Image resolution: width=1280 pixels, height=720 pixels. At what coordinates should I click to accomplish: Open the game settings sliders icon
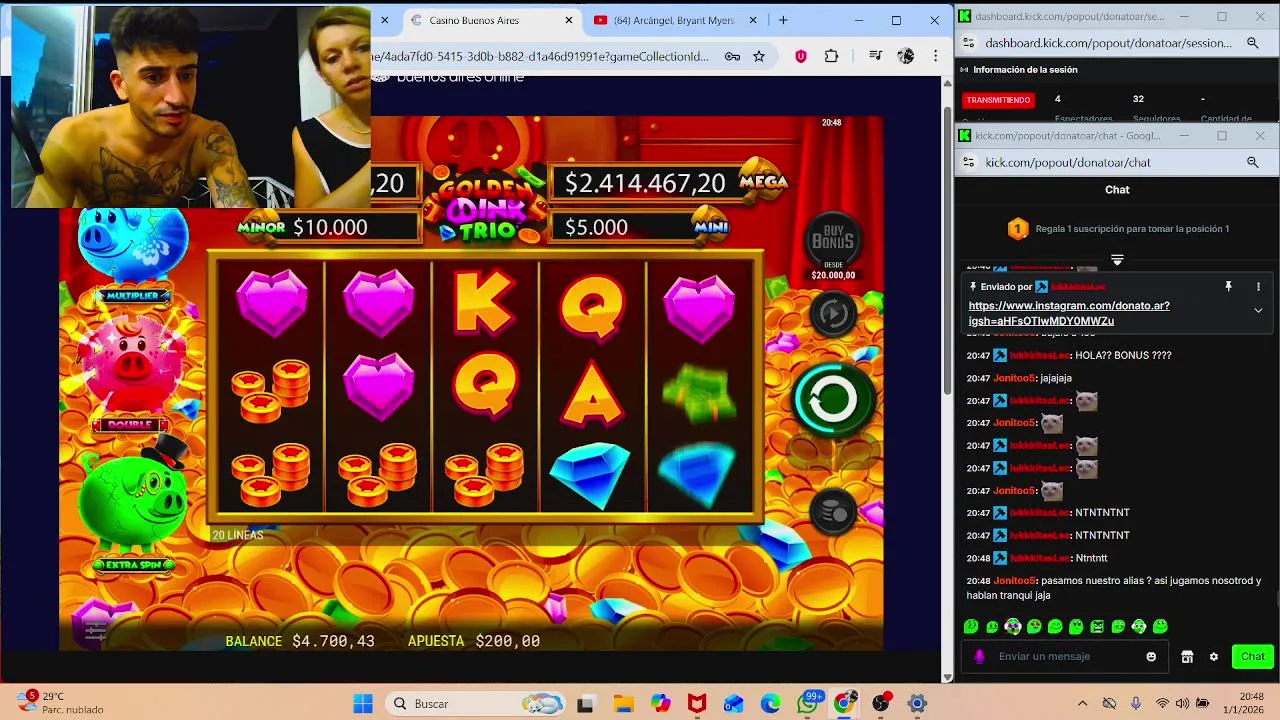pyautogui.click(x=96, y=630)
